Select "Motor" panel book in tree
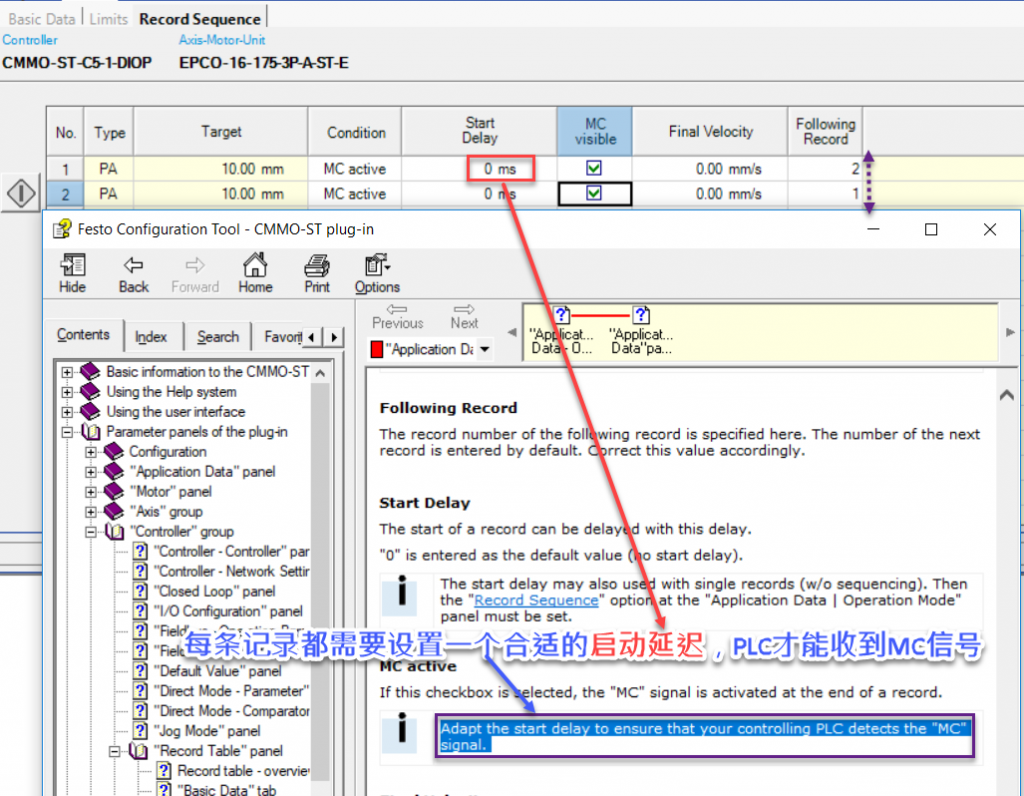Image resolution: width=1024 pixels, height=796 pixels. (159, 492)
